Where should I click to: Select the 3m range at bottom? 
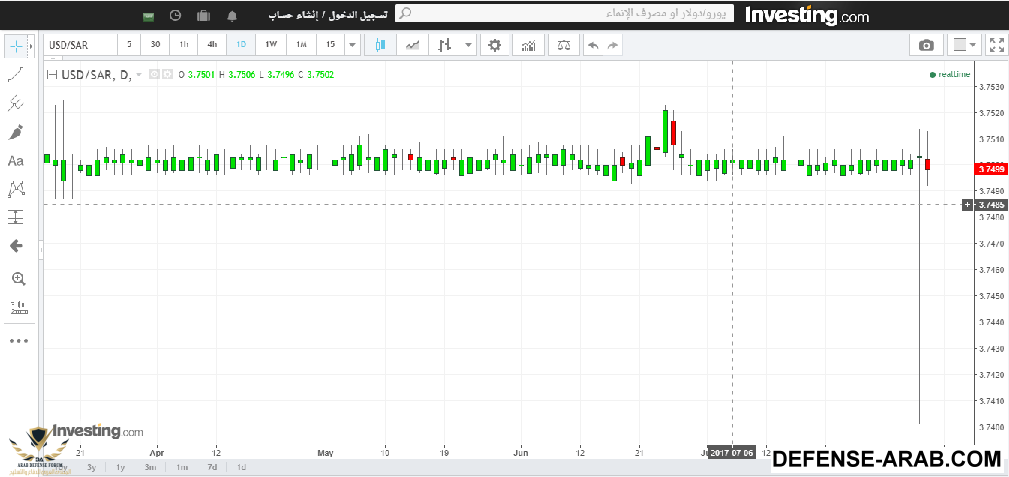coord(150,467)
